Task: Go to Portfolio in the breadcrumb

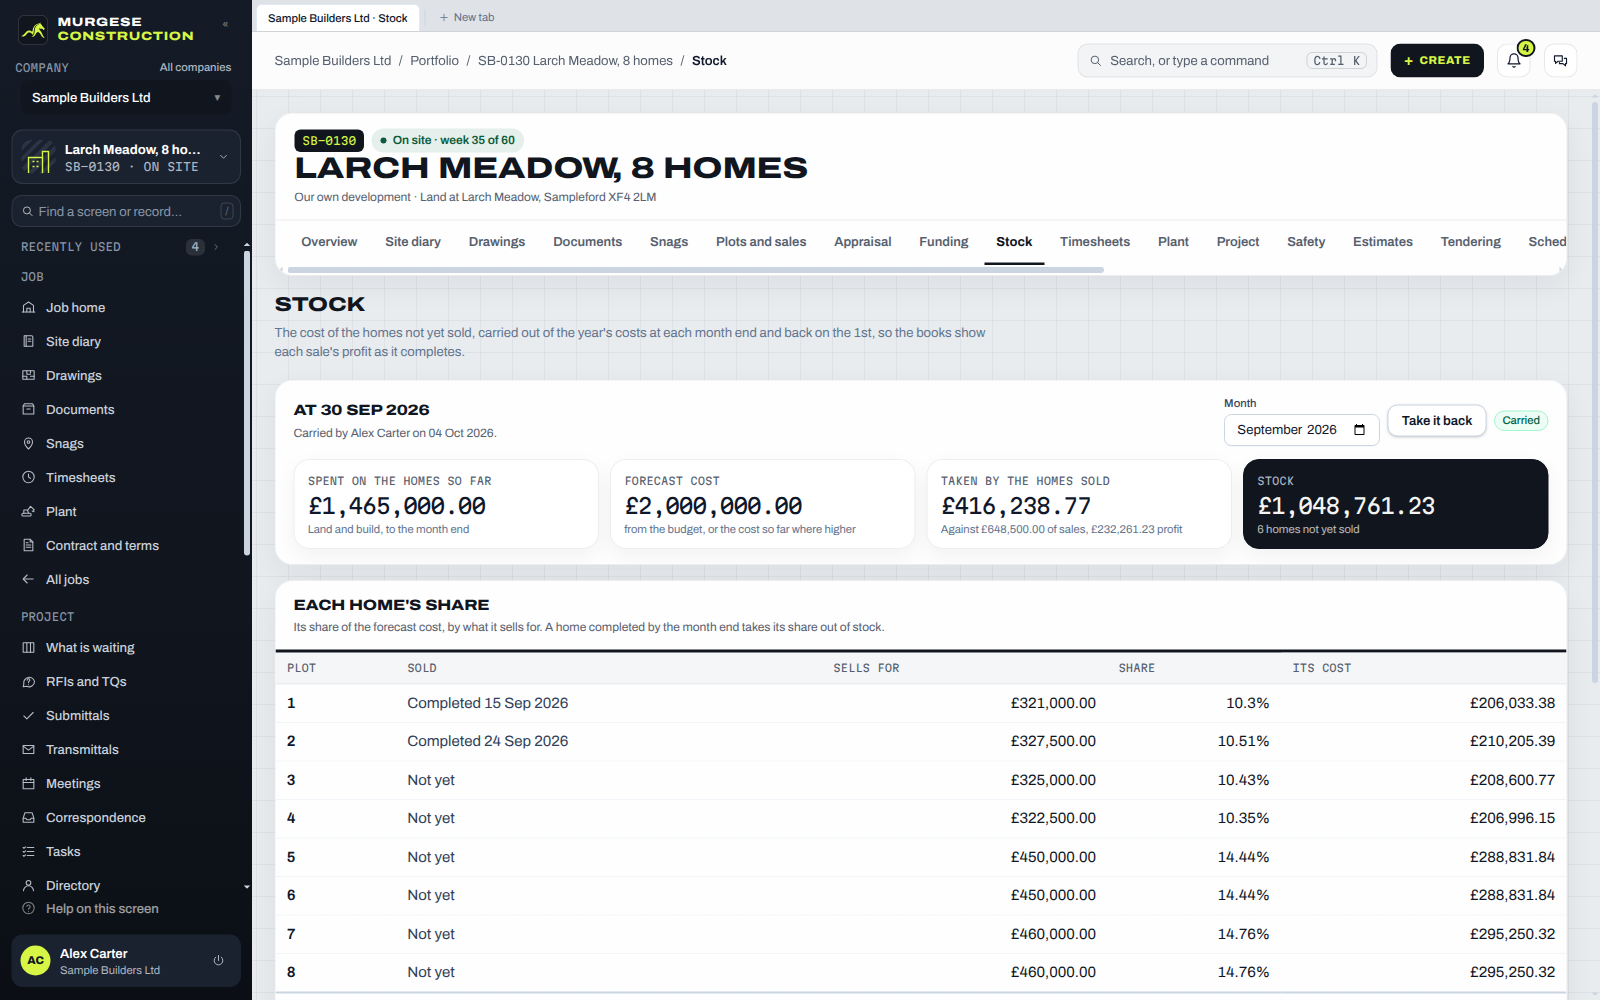Action: pos(434,61)
